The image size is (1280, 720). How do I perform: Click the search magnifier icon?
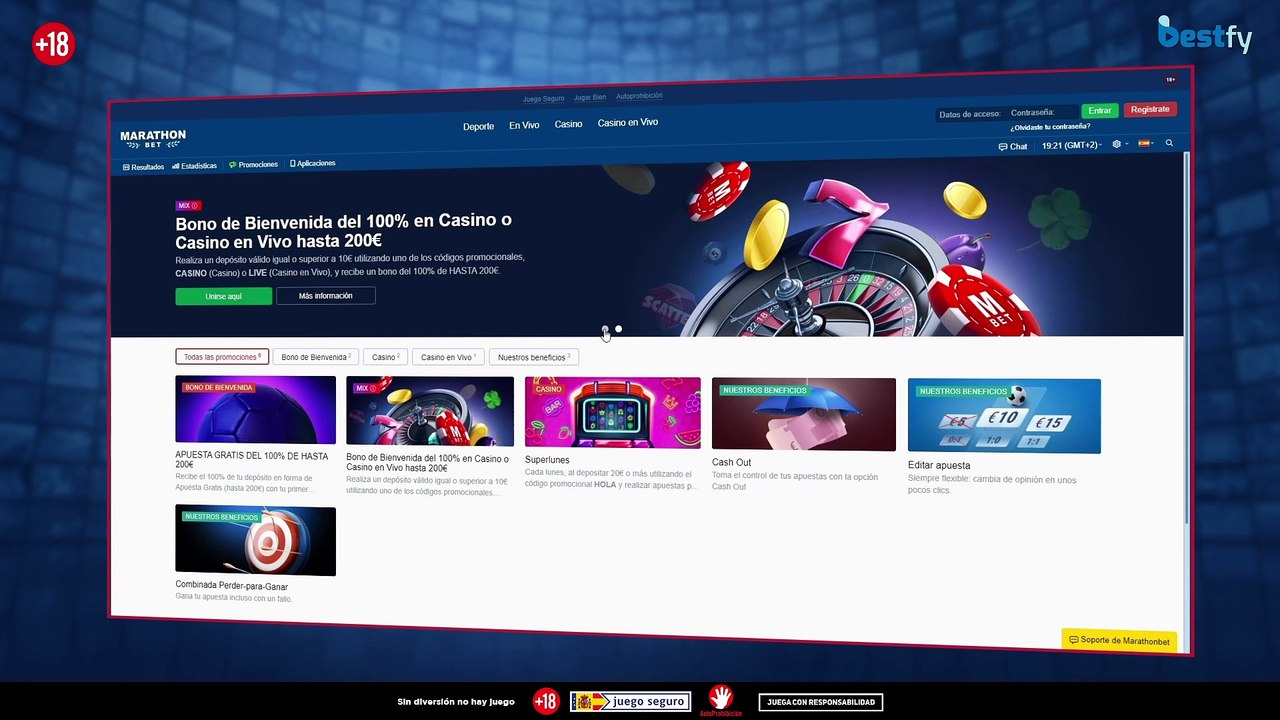pos(1169,143)
